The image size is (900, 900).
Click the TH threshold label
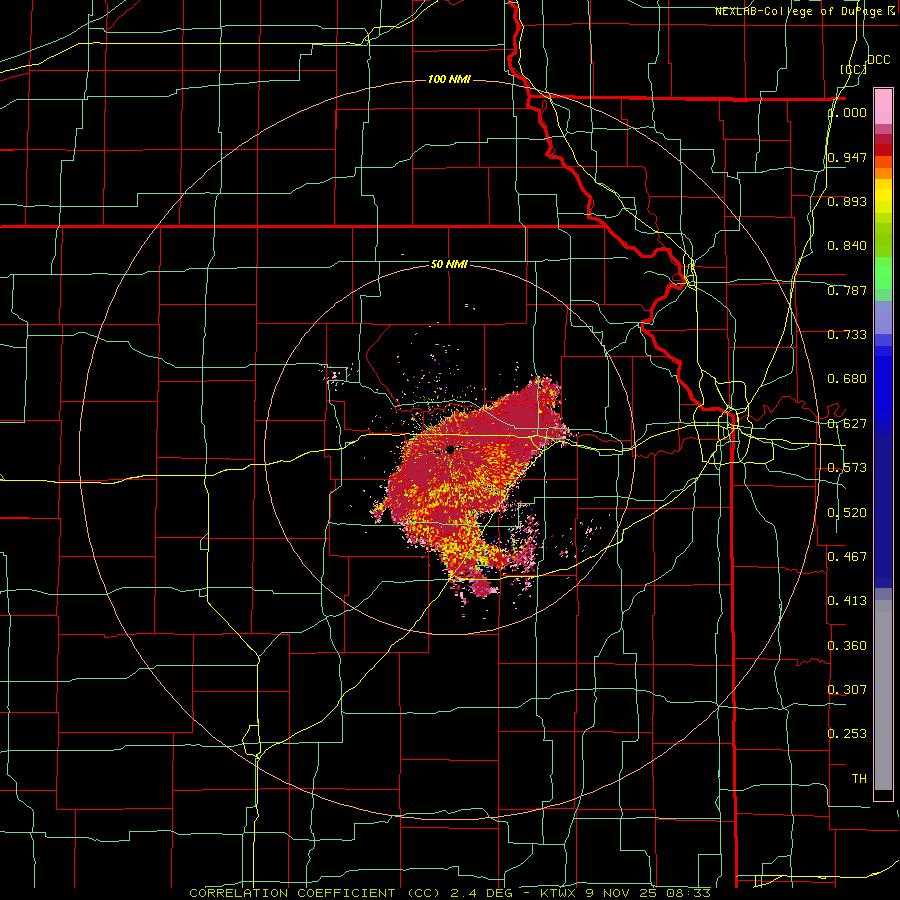[859, 778]
